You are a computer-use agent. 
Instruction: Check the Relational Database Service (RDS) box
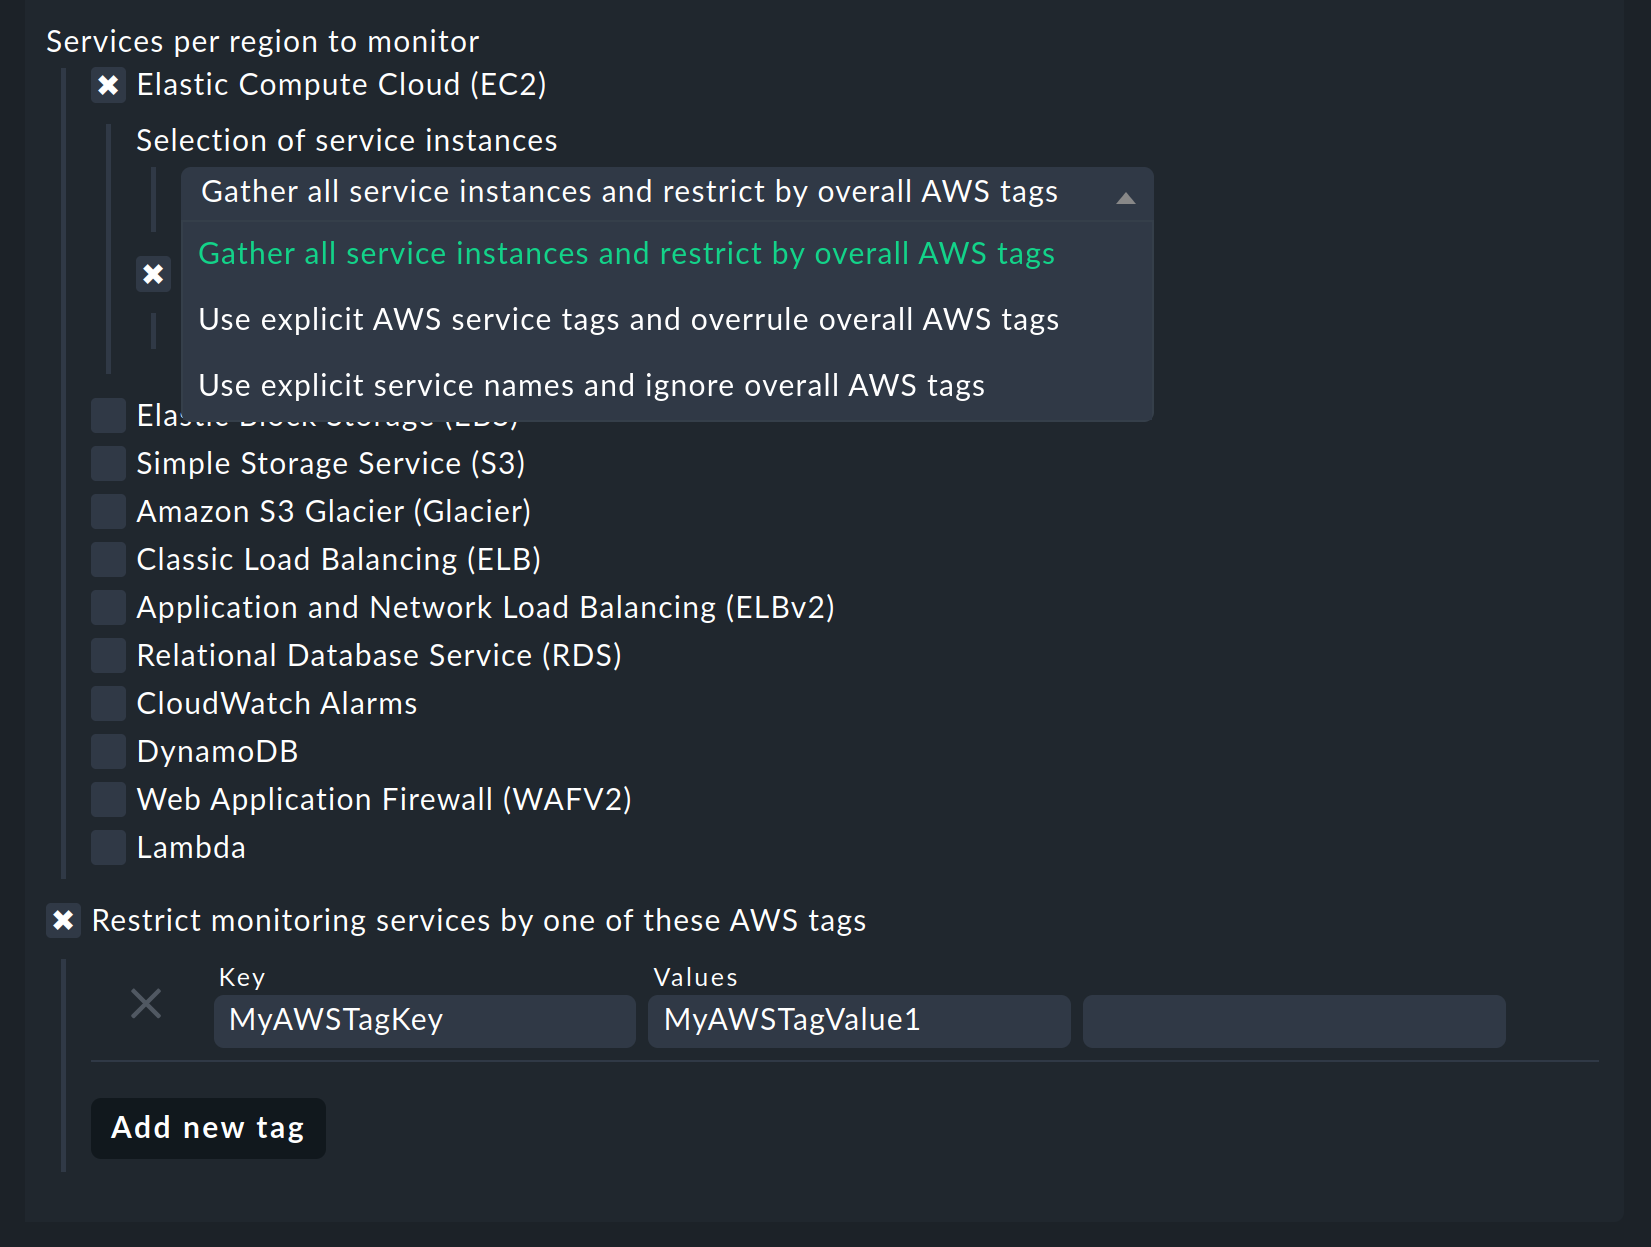point(107,655)
